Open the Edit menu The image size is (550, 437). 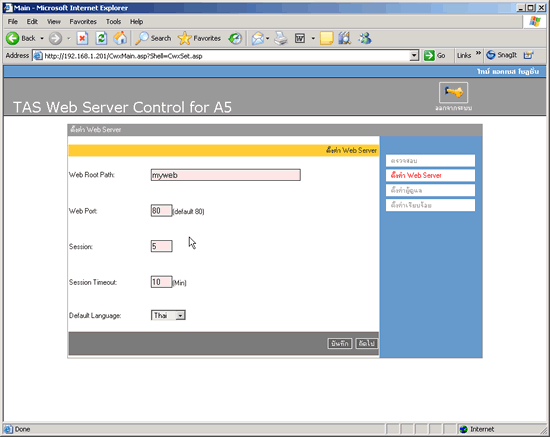[32, 22]
